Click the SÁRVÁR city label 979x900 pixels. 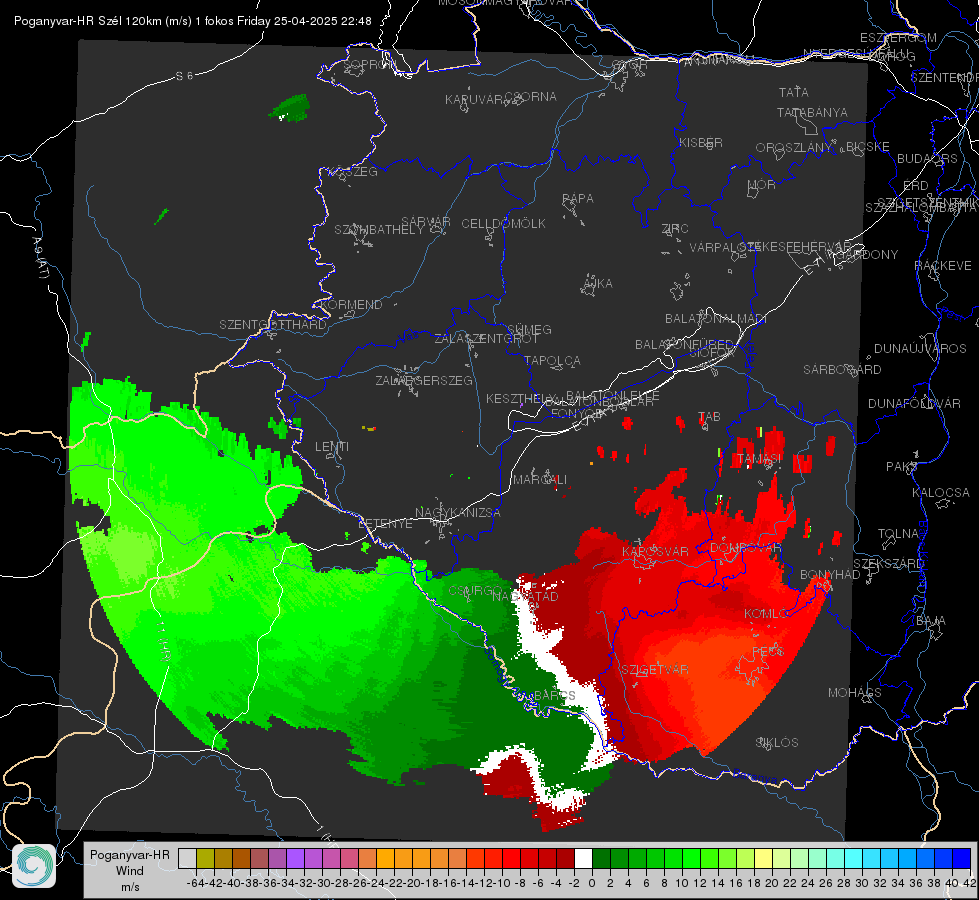pyautogui.click(x=426, y=222)
